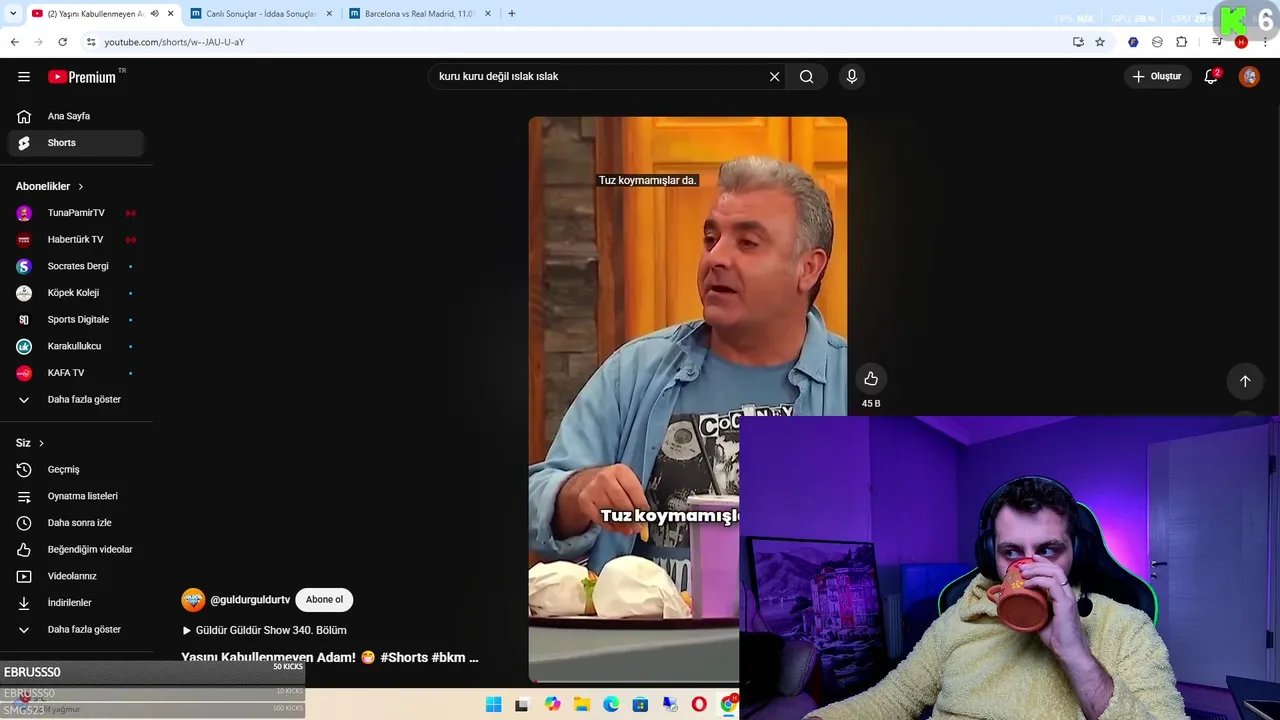Image resolution: width=1280 pixels, height=720 pixels.
Task: Open Microsoft Store from taskbar
Action: click(640, 705)
